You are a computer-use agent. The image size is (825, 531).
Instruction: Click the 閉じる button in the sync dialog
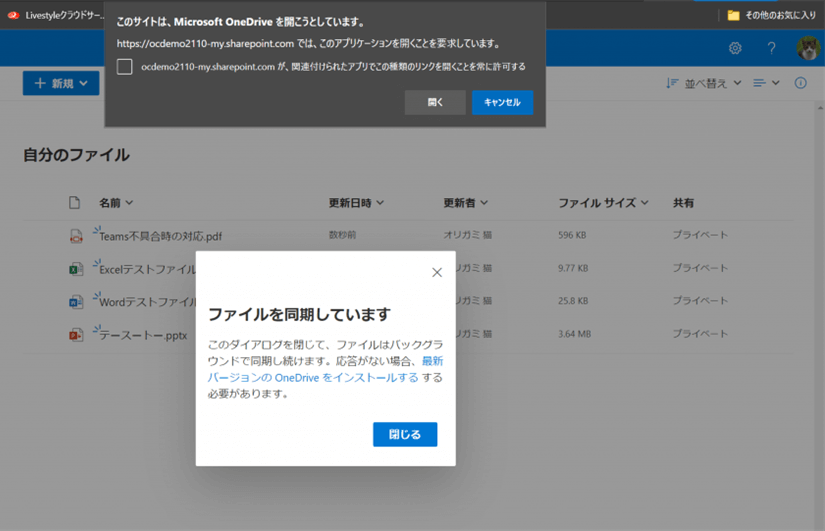(405, 434)
